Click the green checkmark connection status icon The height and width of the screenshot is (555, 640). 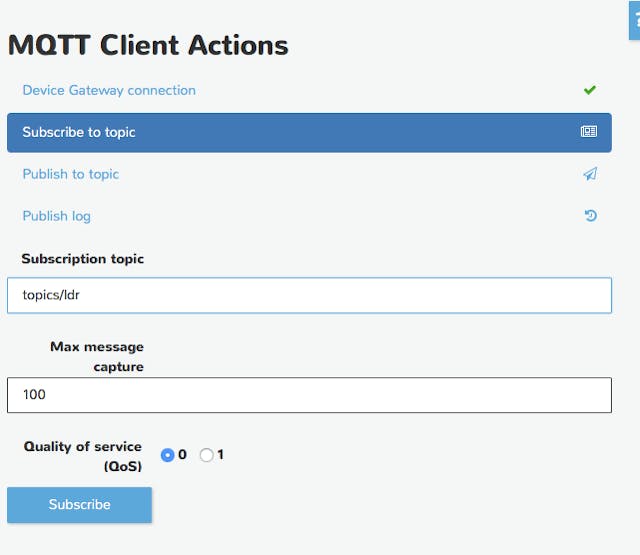(x=590, y=90)
